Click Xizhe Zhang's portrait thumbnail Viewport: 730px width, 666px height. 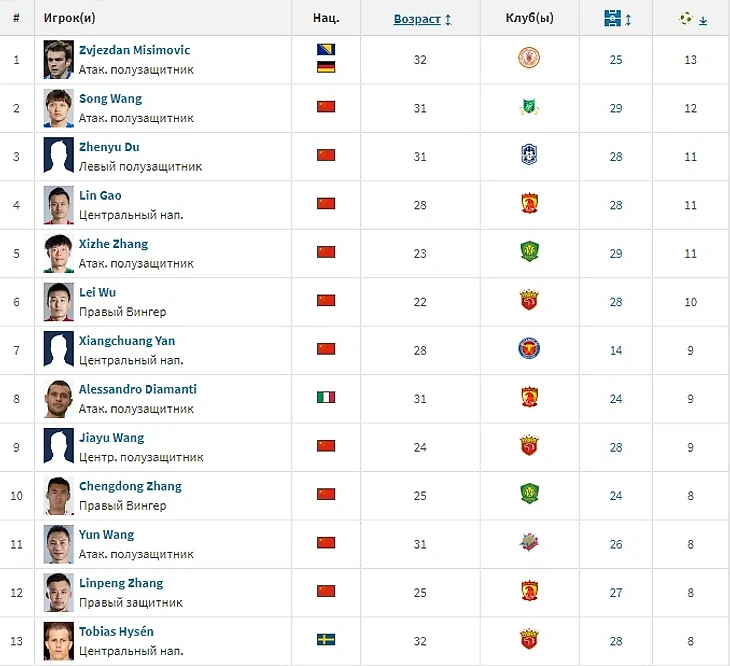coord(58,253)
